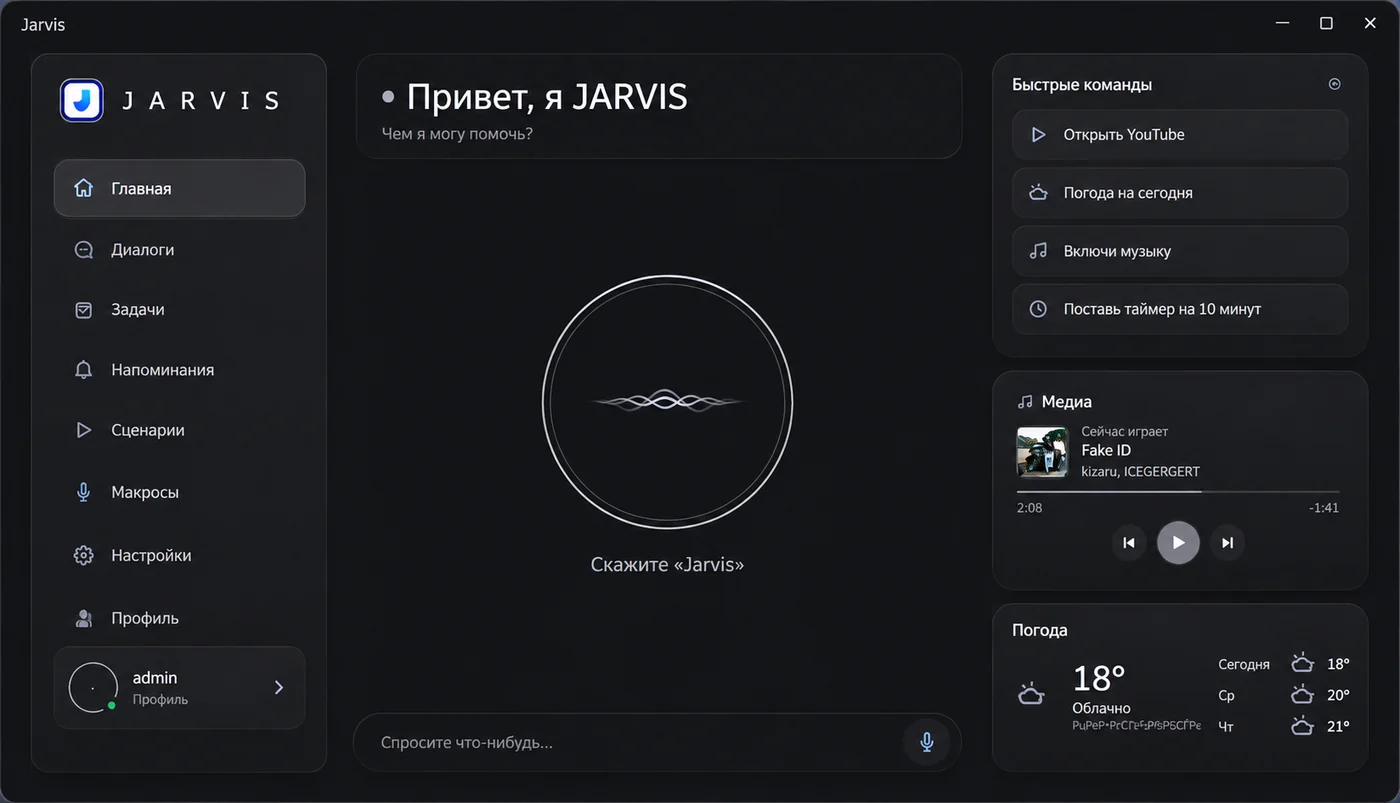Click the large cloudy weather icon
1400x803 pixels.
[x=1031, y=693]
